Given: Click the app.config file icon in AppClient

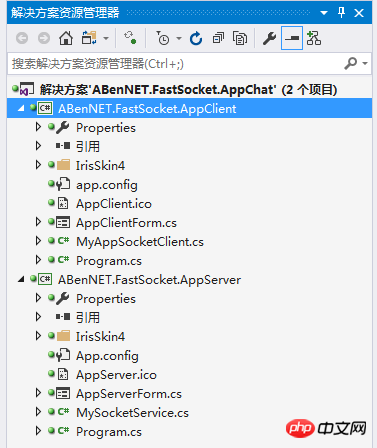Looking at the screenshot, I should pyautogui.click(x=63, y=184).
